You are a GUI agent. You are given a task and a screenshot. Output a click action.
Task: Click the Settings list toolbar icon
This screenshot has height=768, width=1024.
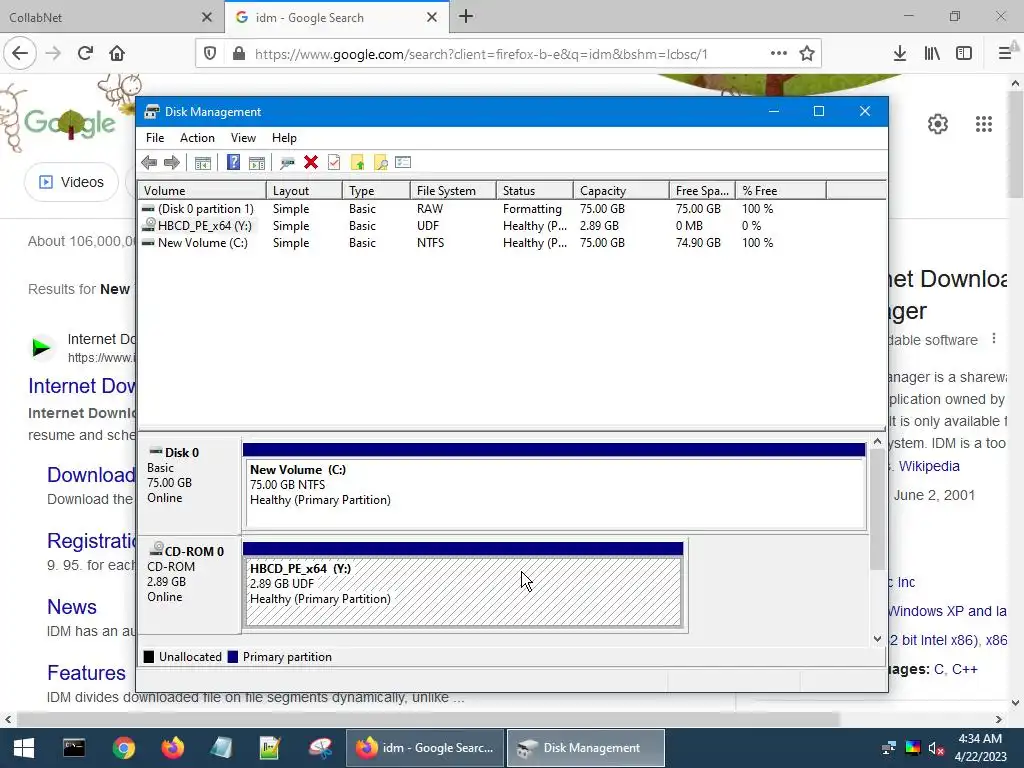point(403,162)
